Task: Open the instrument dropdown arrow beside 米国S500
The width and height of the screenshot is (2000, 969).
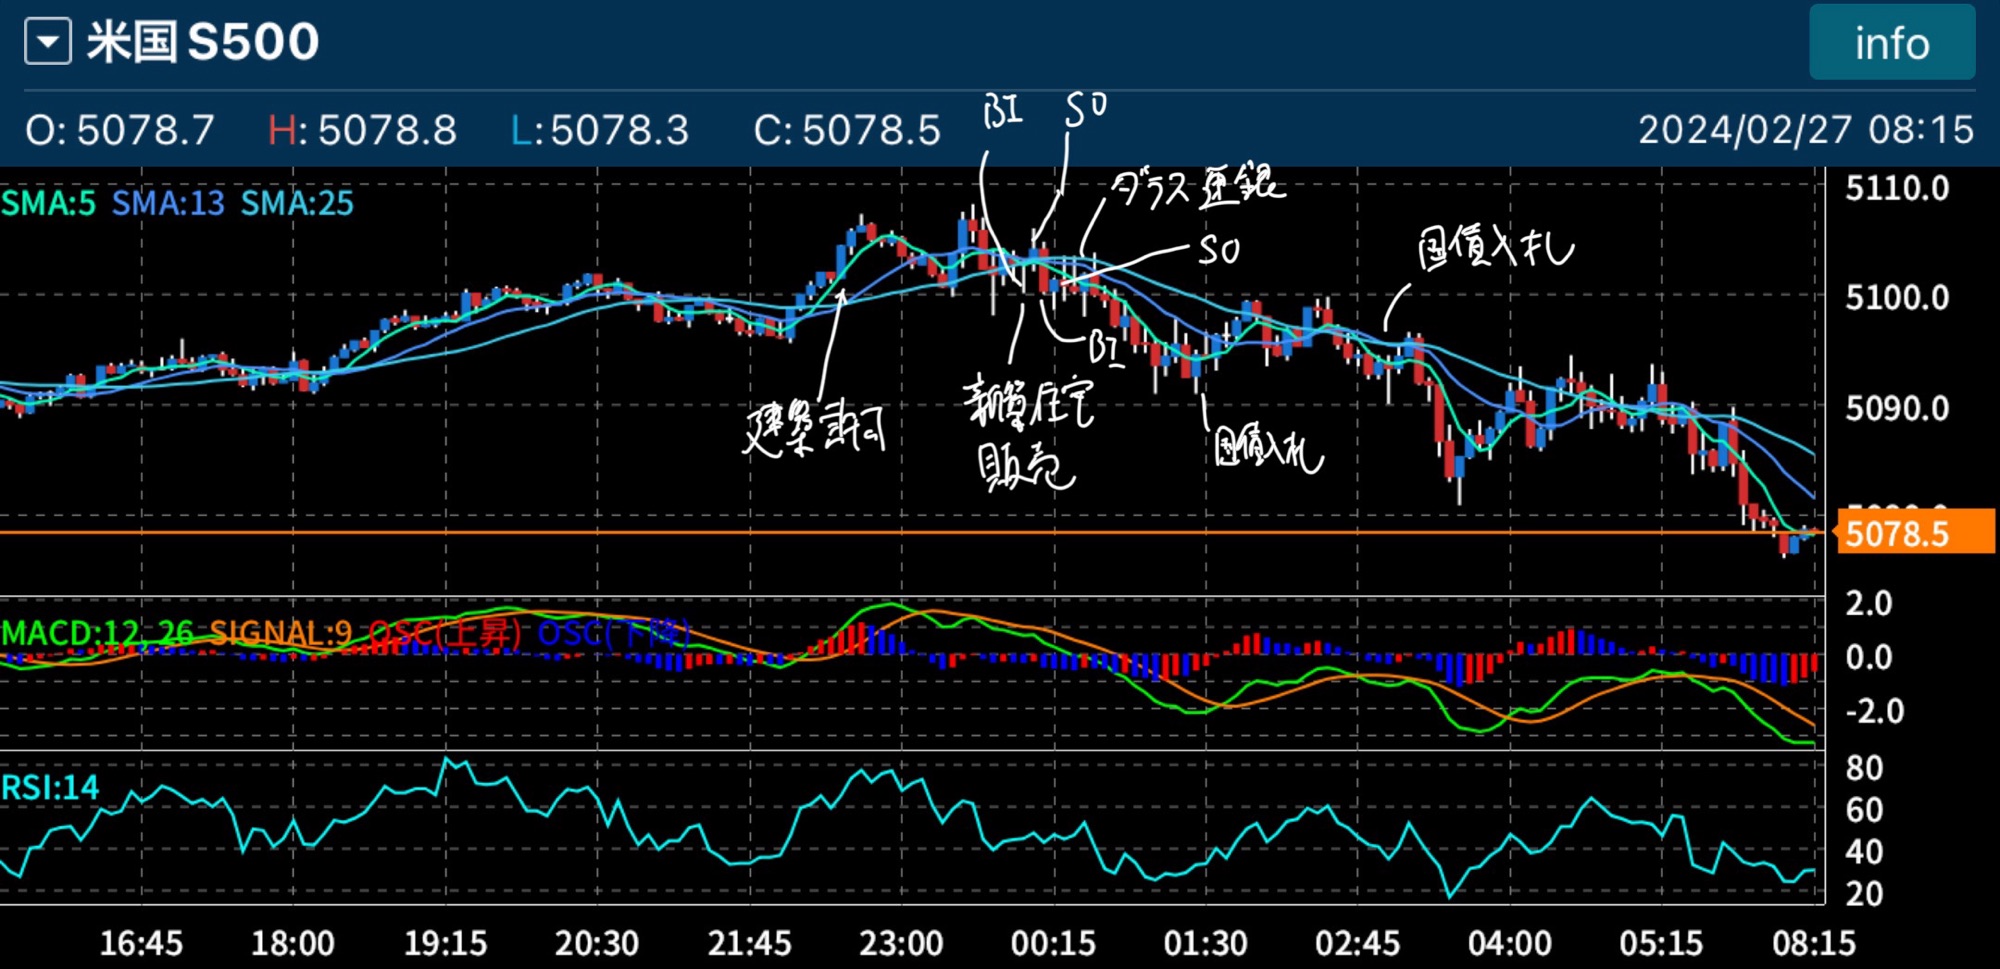Action: (48, 43)
